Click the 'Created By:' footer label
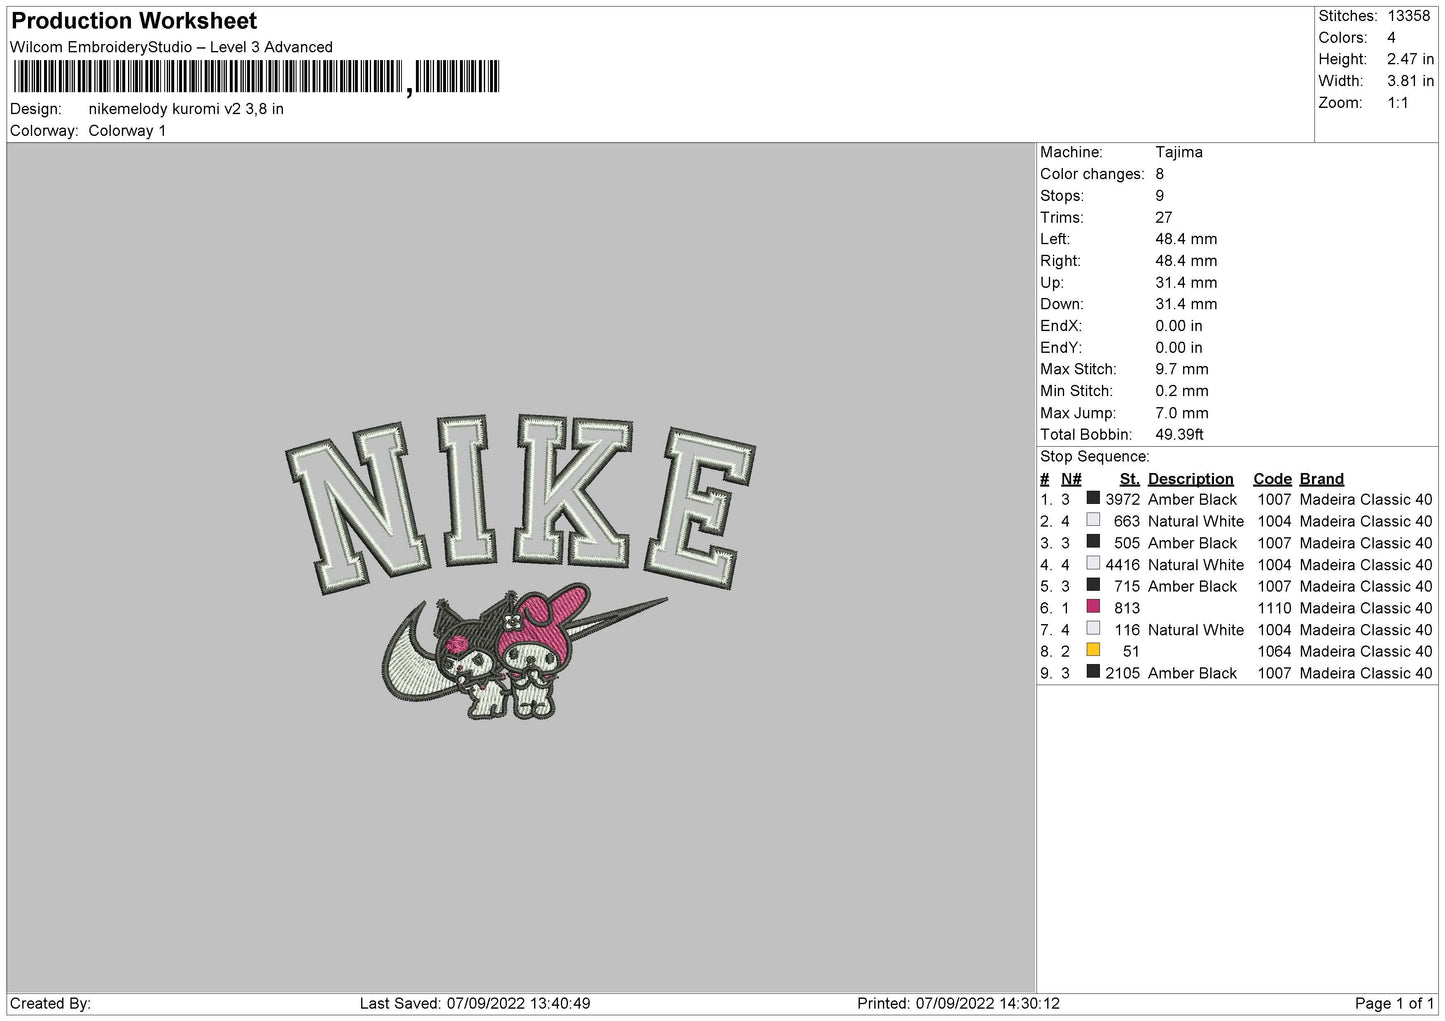Image resolution: width=1445 pixels, height=1021 pixels. pyautogui.click(x=50, y=1003)
